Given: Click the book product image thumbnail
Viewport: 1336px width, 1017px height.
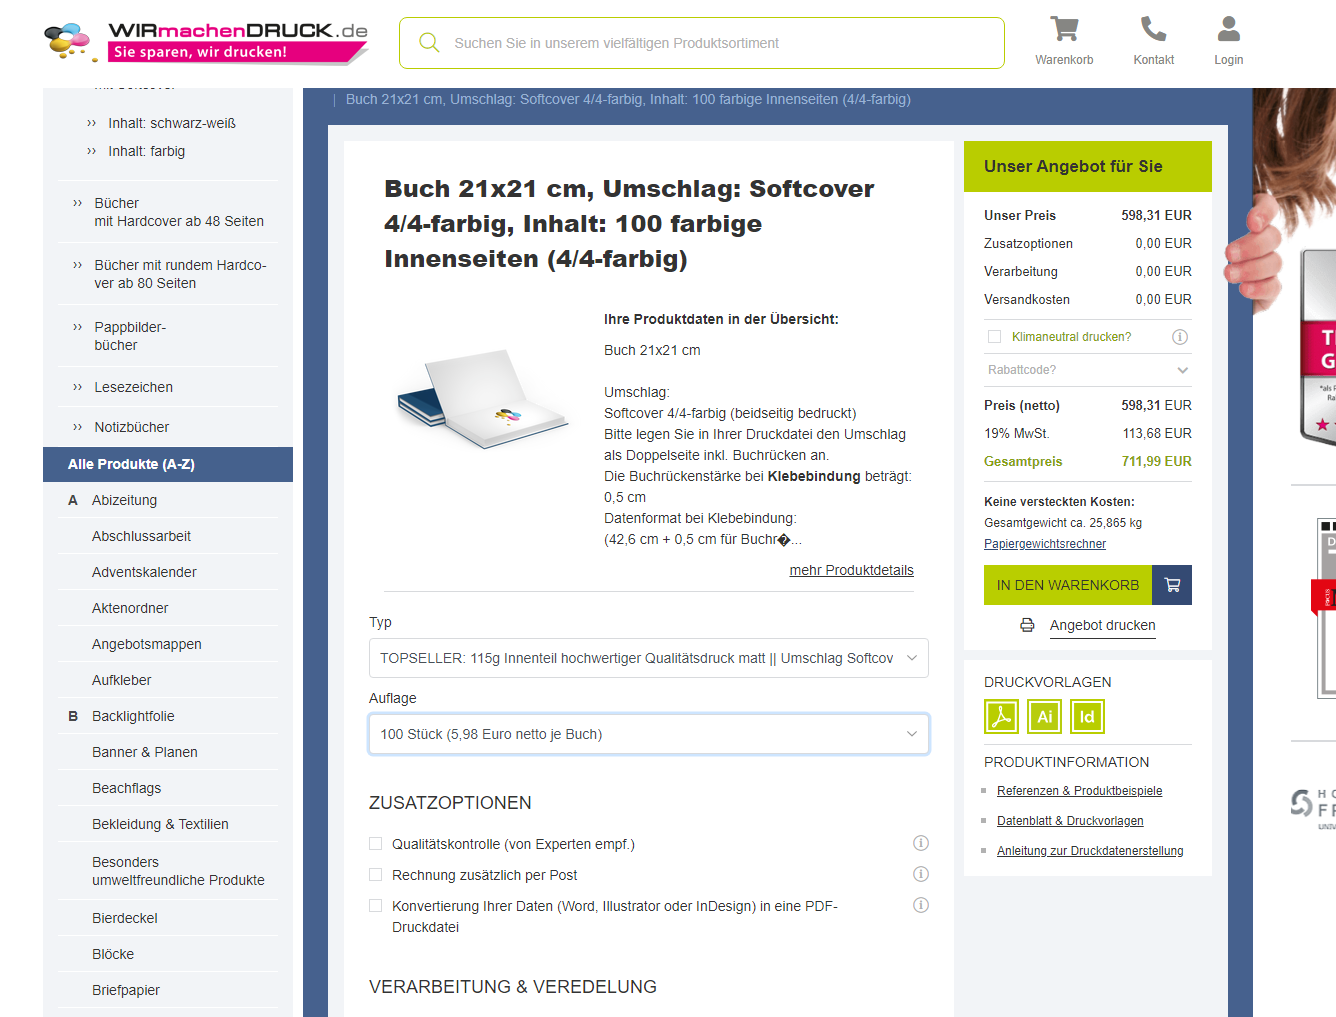Looking at the screenshot, I should pyautogui.click(x=482, y=400).
